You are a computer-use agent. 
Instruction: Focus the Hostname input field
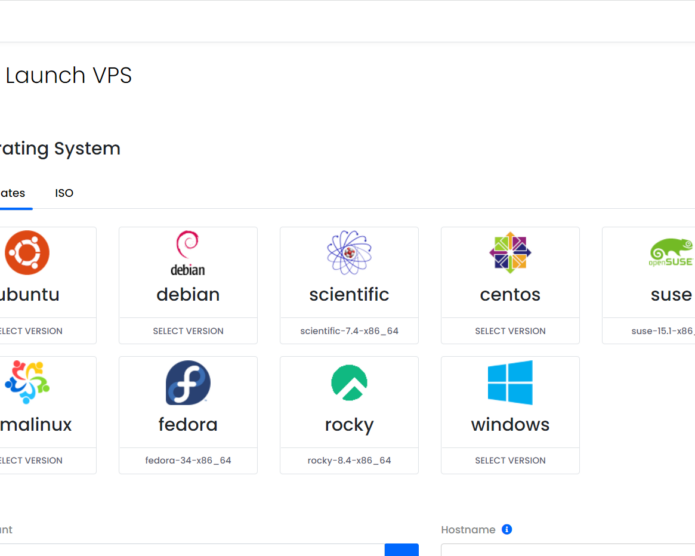(x=568, y=550)
